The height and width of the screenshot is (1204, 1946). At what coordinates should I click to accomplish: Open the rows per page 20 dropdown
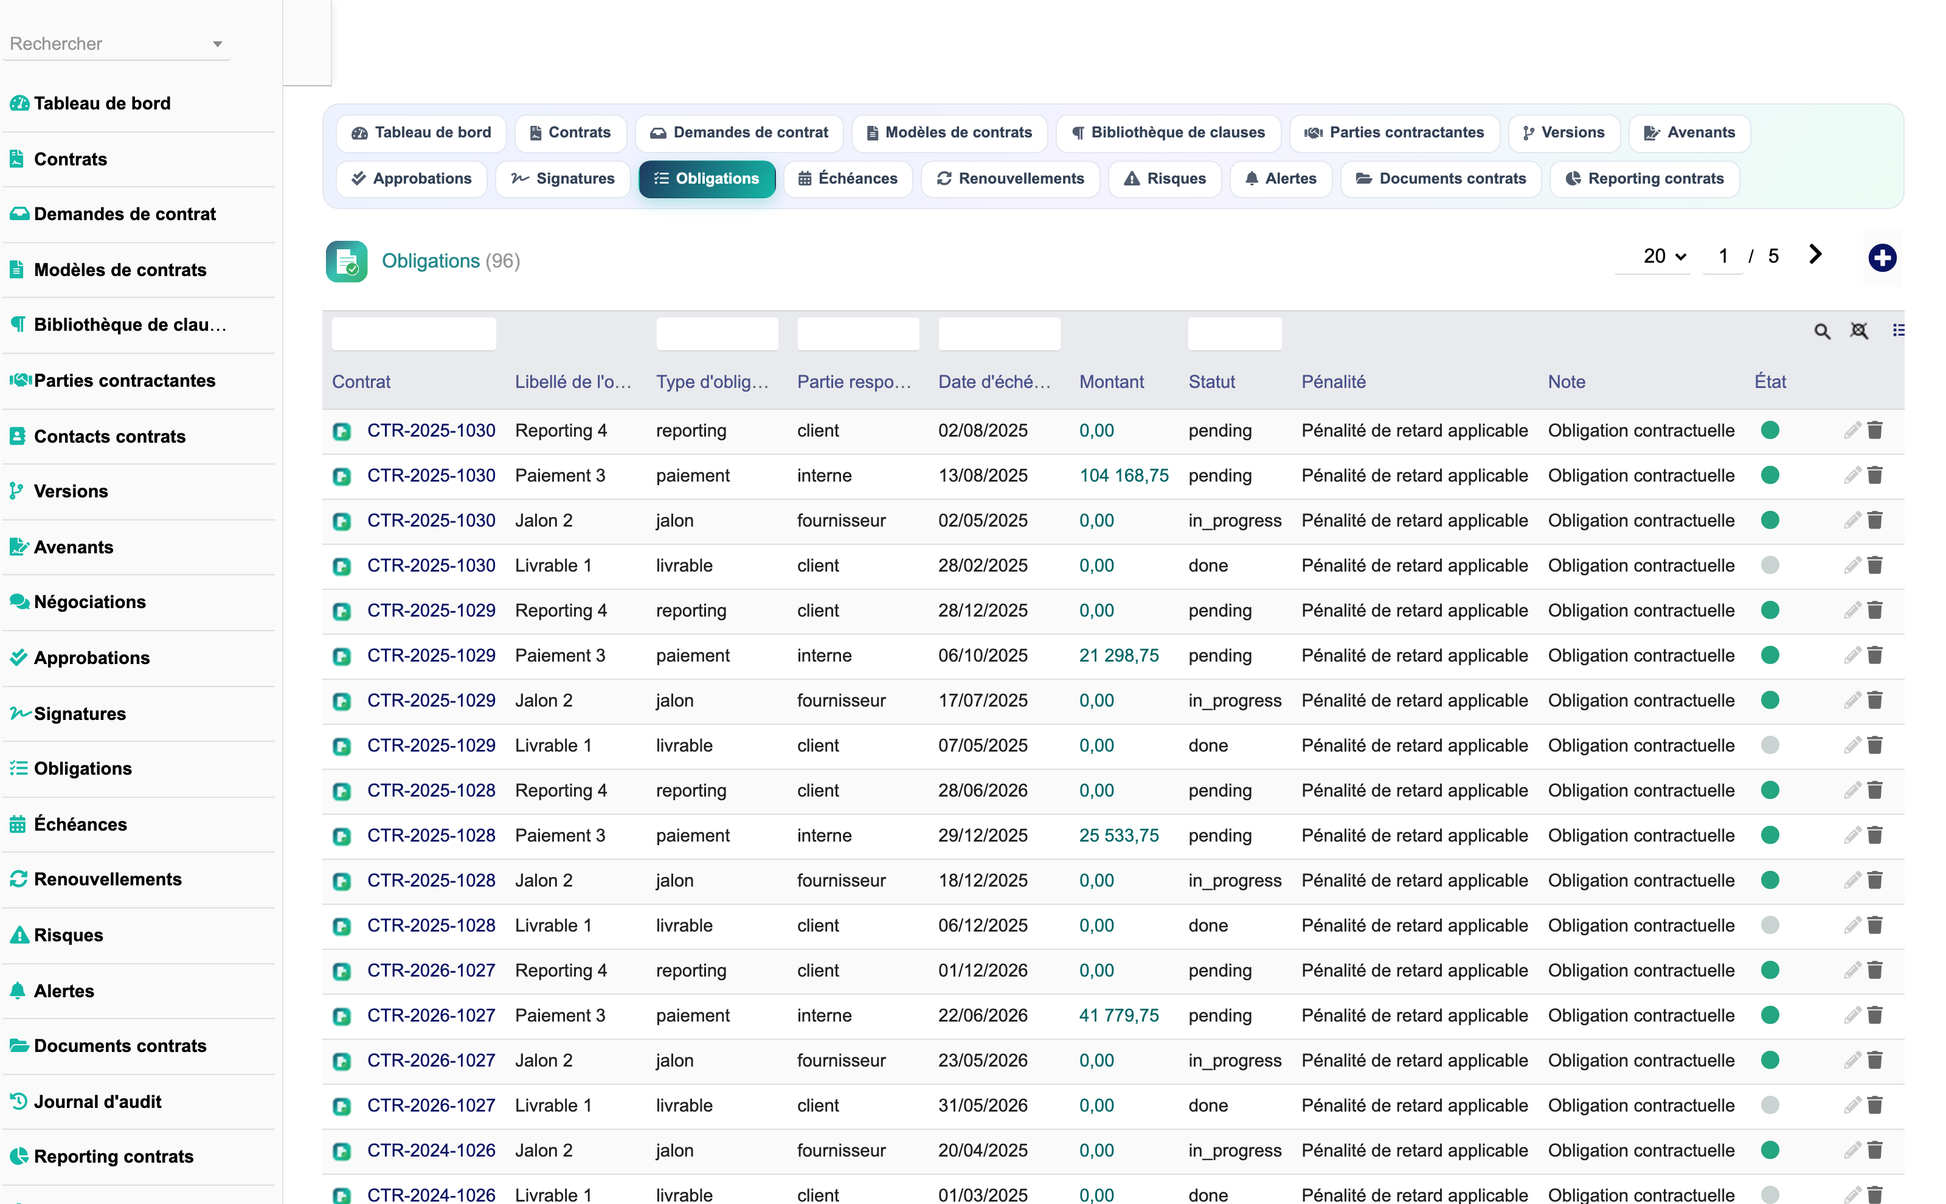click(1663, 256)
